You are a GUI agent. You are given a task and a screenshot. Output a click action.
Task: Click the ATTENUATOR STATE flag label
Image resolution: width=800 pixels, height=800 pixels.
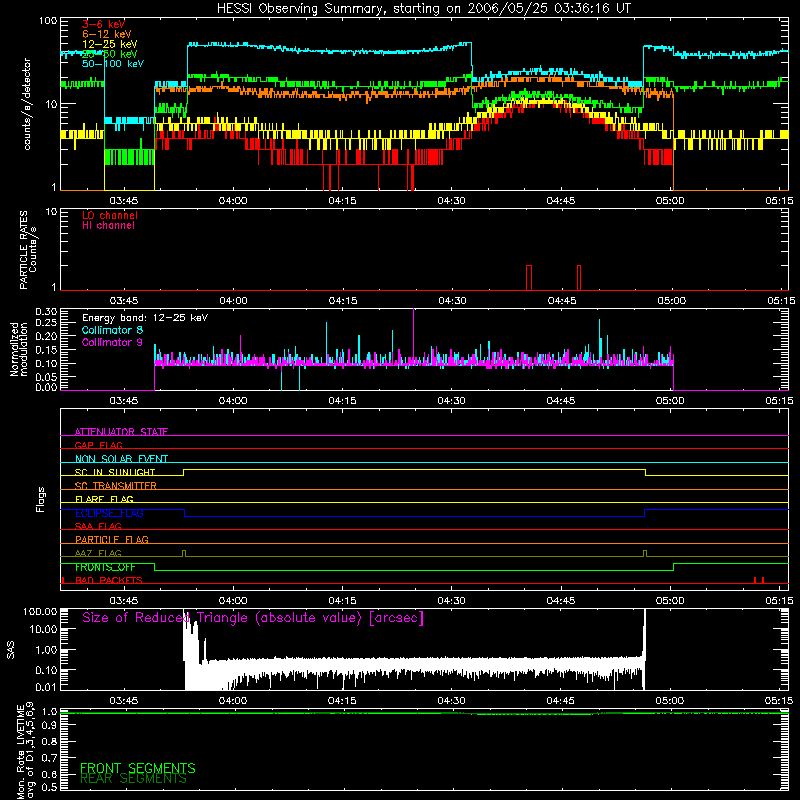pyautogui.click(x=121, y=432)
